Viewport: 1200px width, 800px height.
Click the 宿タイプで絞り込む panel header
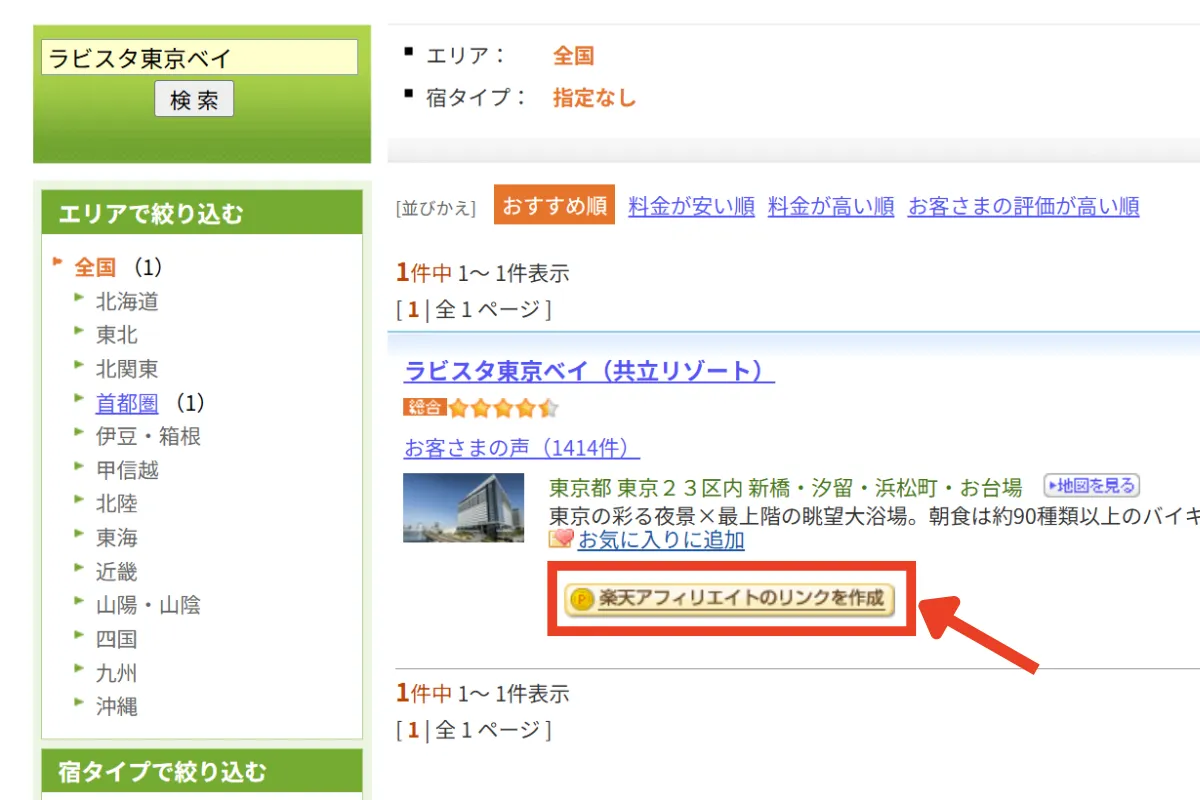(202, 771)
